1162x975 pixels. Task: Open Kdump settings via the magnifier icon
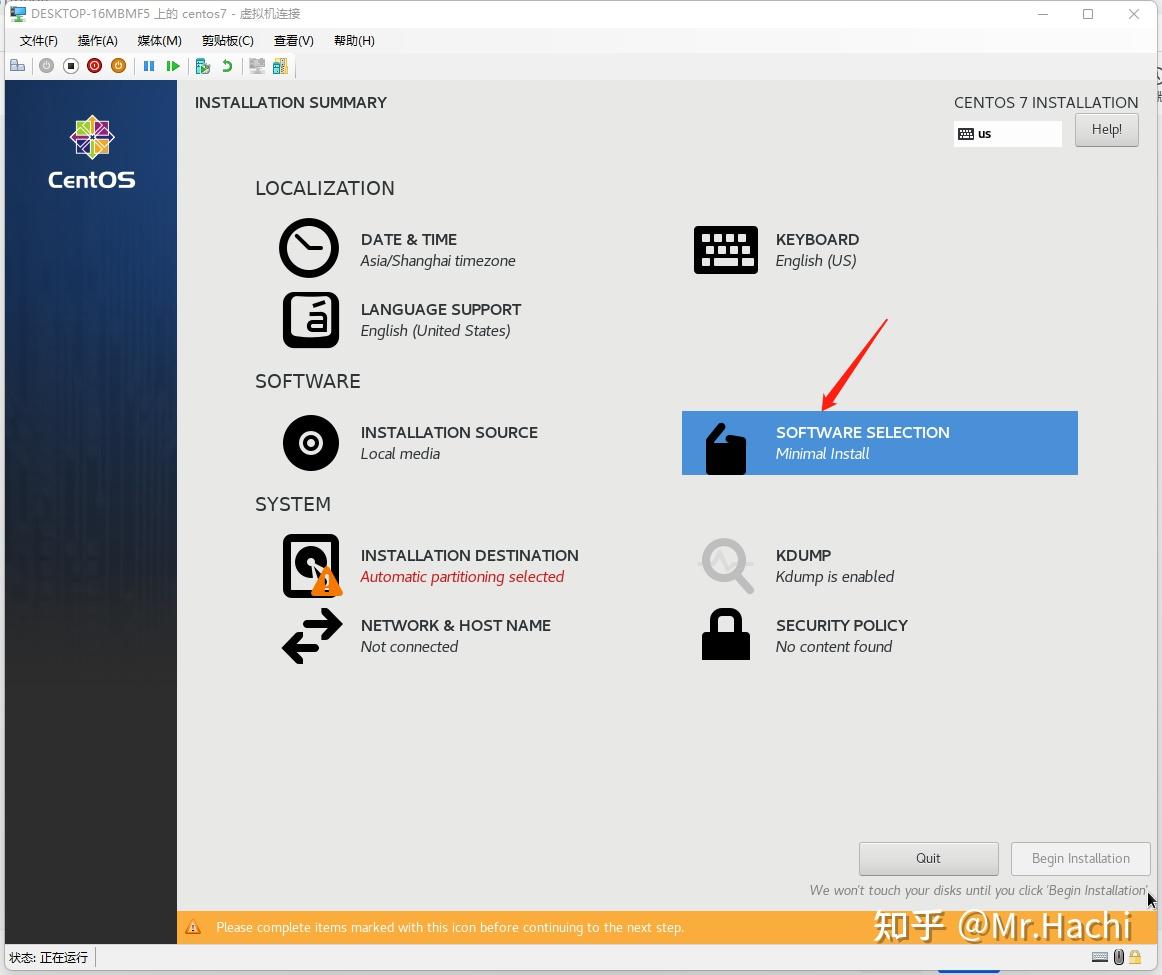point(727,565)
